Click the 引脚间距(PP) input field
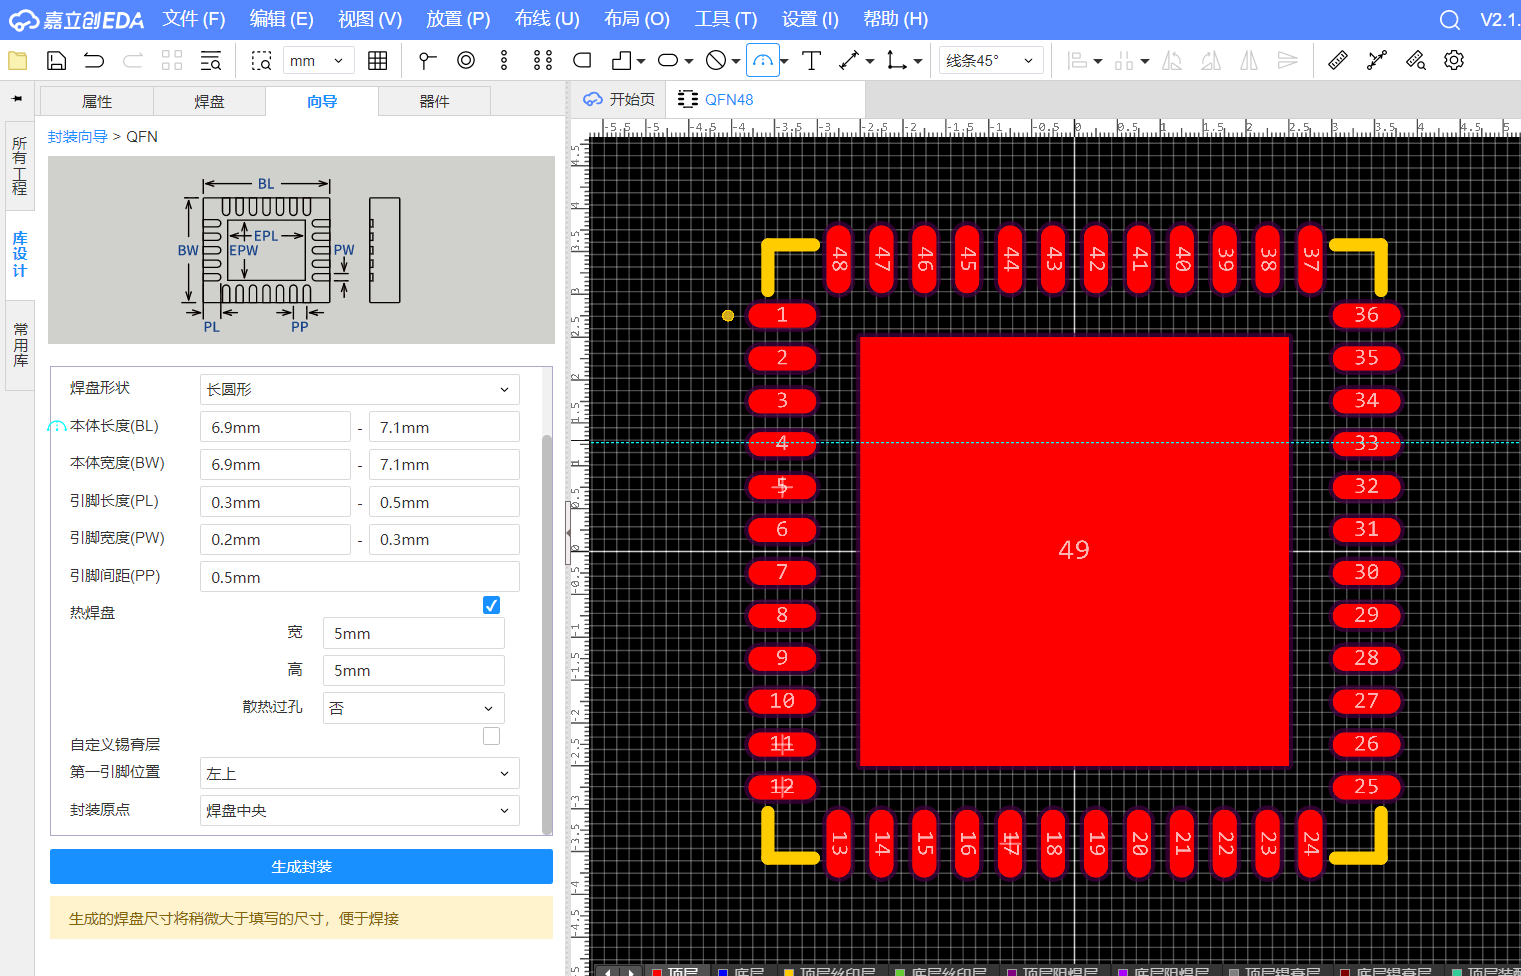 click(x=359, y=577)
